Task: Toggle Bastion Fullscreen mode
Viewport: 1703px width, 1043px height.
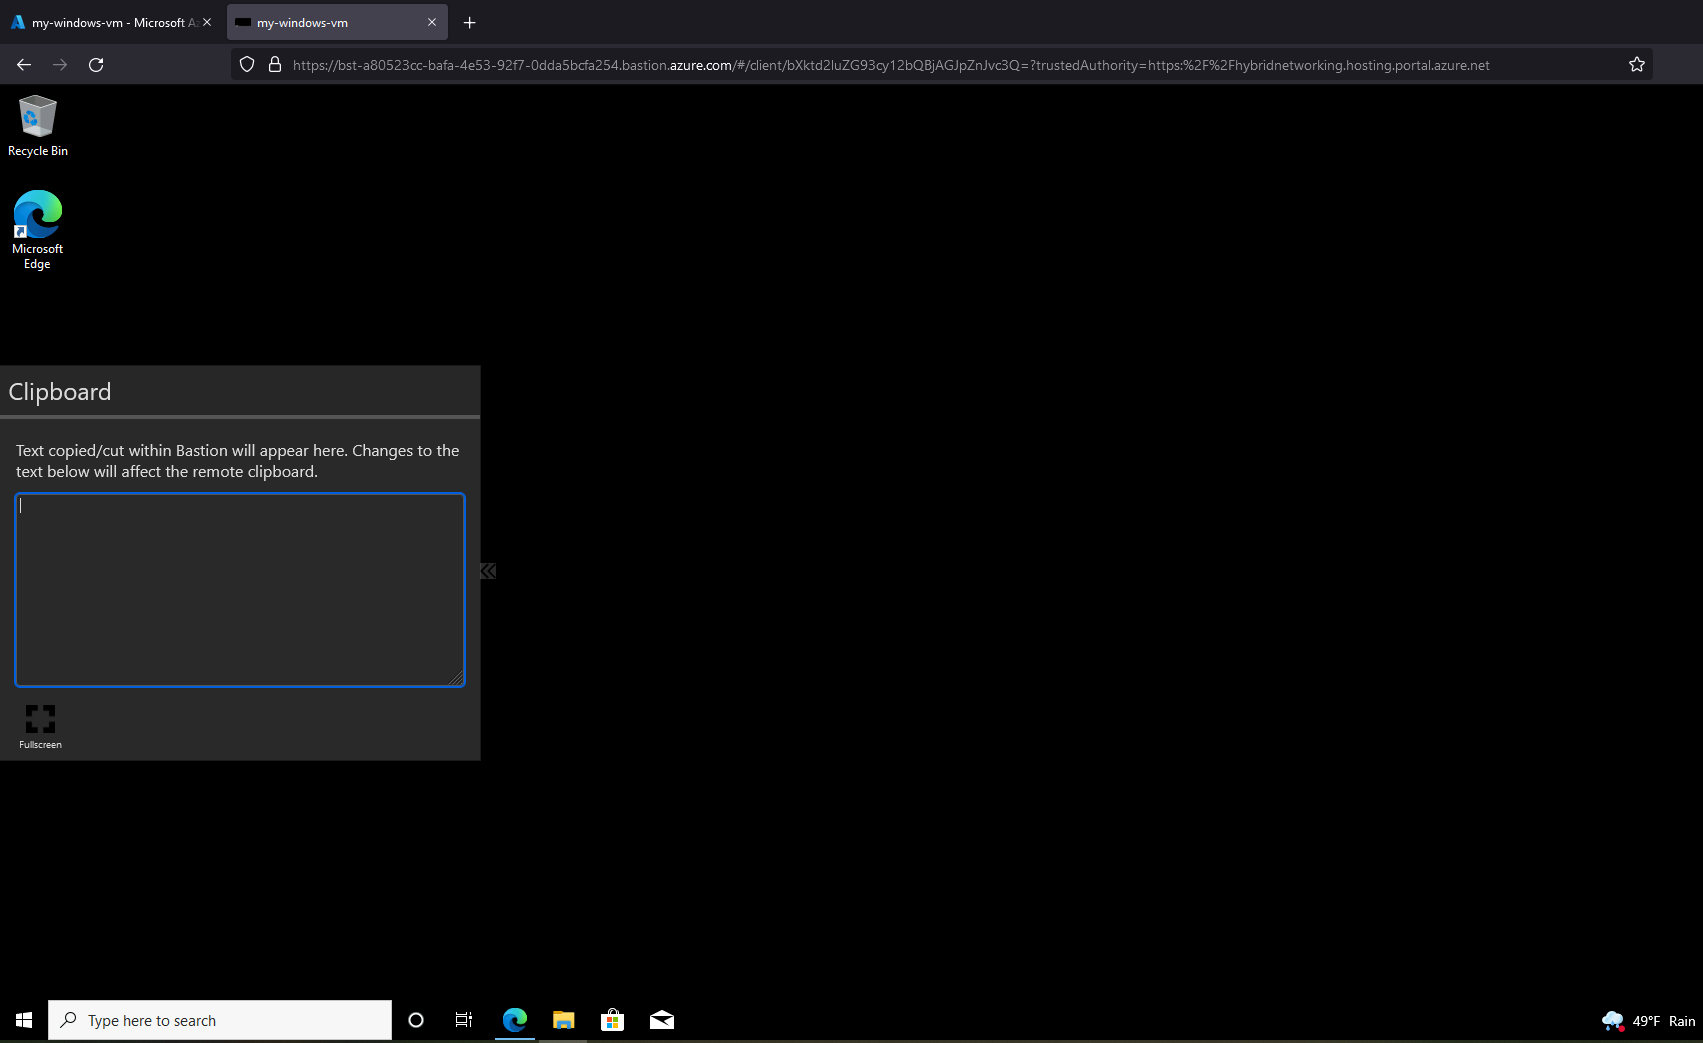Action: (x=40, y=727)
